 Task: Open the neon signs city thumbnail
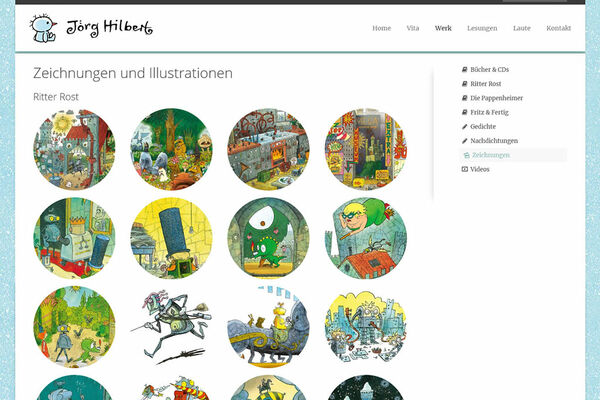pos(366,149)
